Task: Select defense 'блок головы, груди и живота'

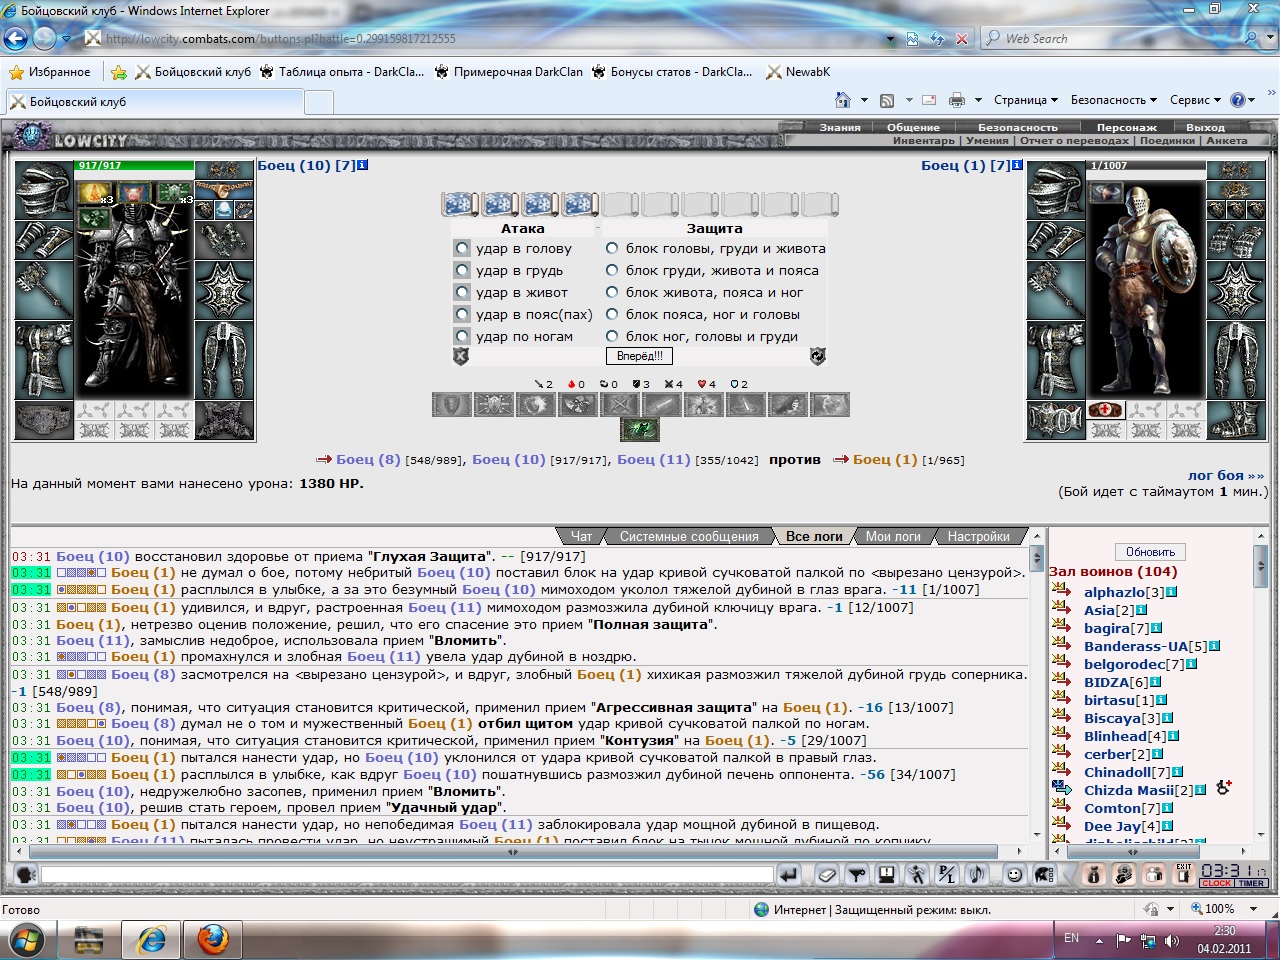Action: click(x=612, y=248)
